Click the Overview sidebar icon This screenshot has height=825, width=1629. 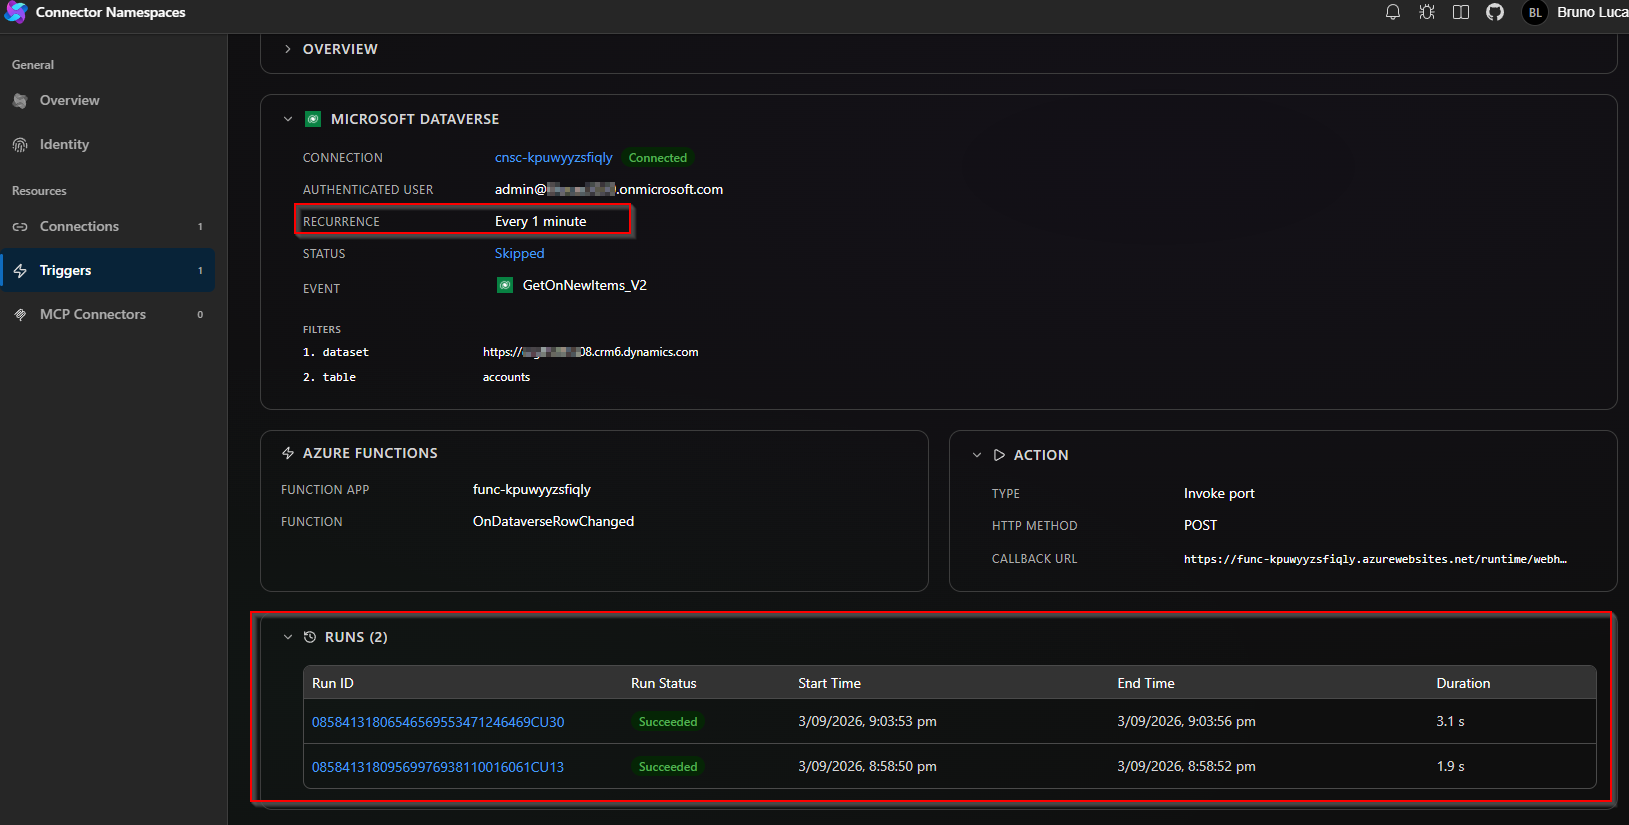coord(20,101)
